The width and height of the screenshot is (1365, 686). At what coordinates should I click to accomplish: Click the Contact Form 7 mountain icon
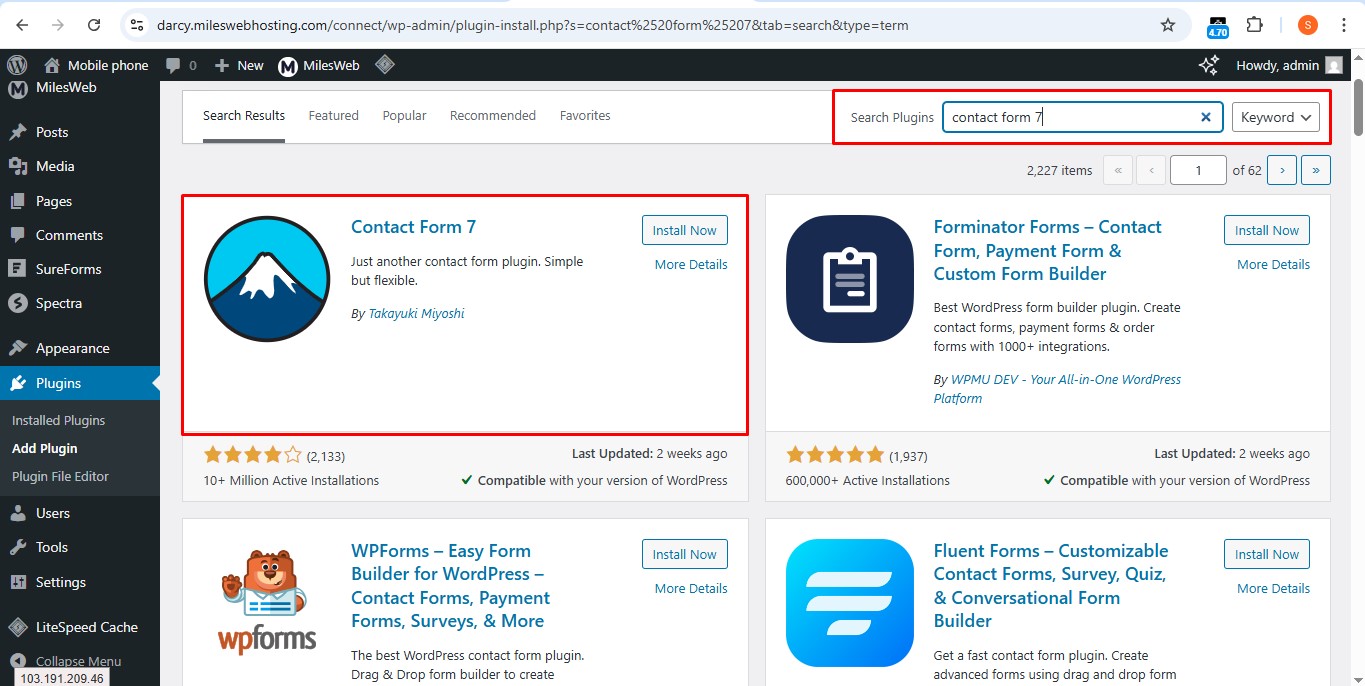[267, 279]
